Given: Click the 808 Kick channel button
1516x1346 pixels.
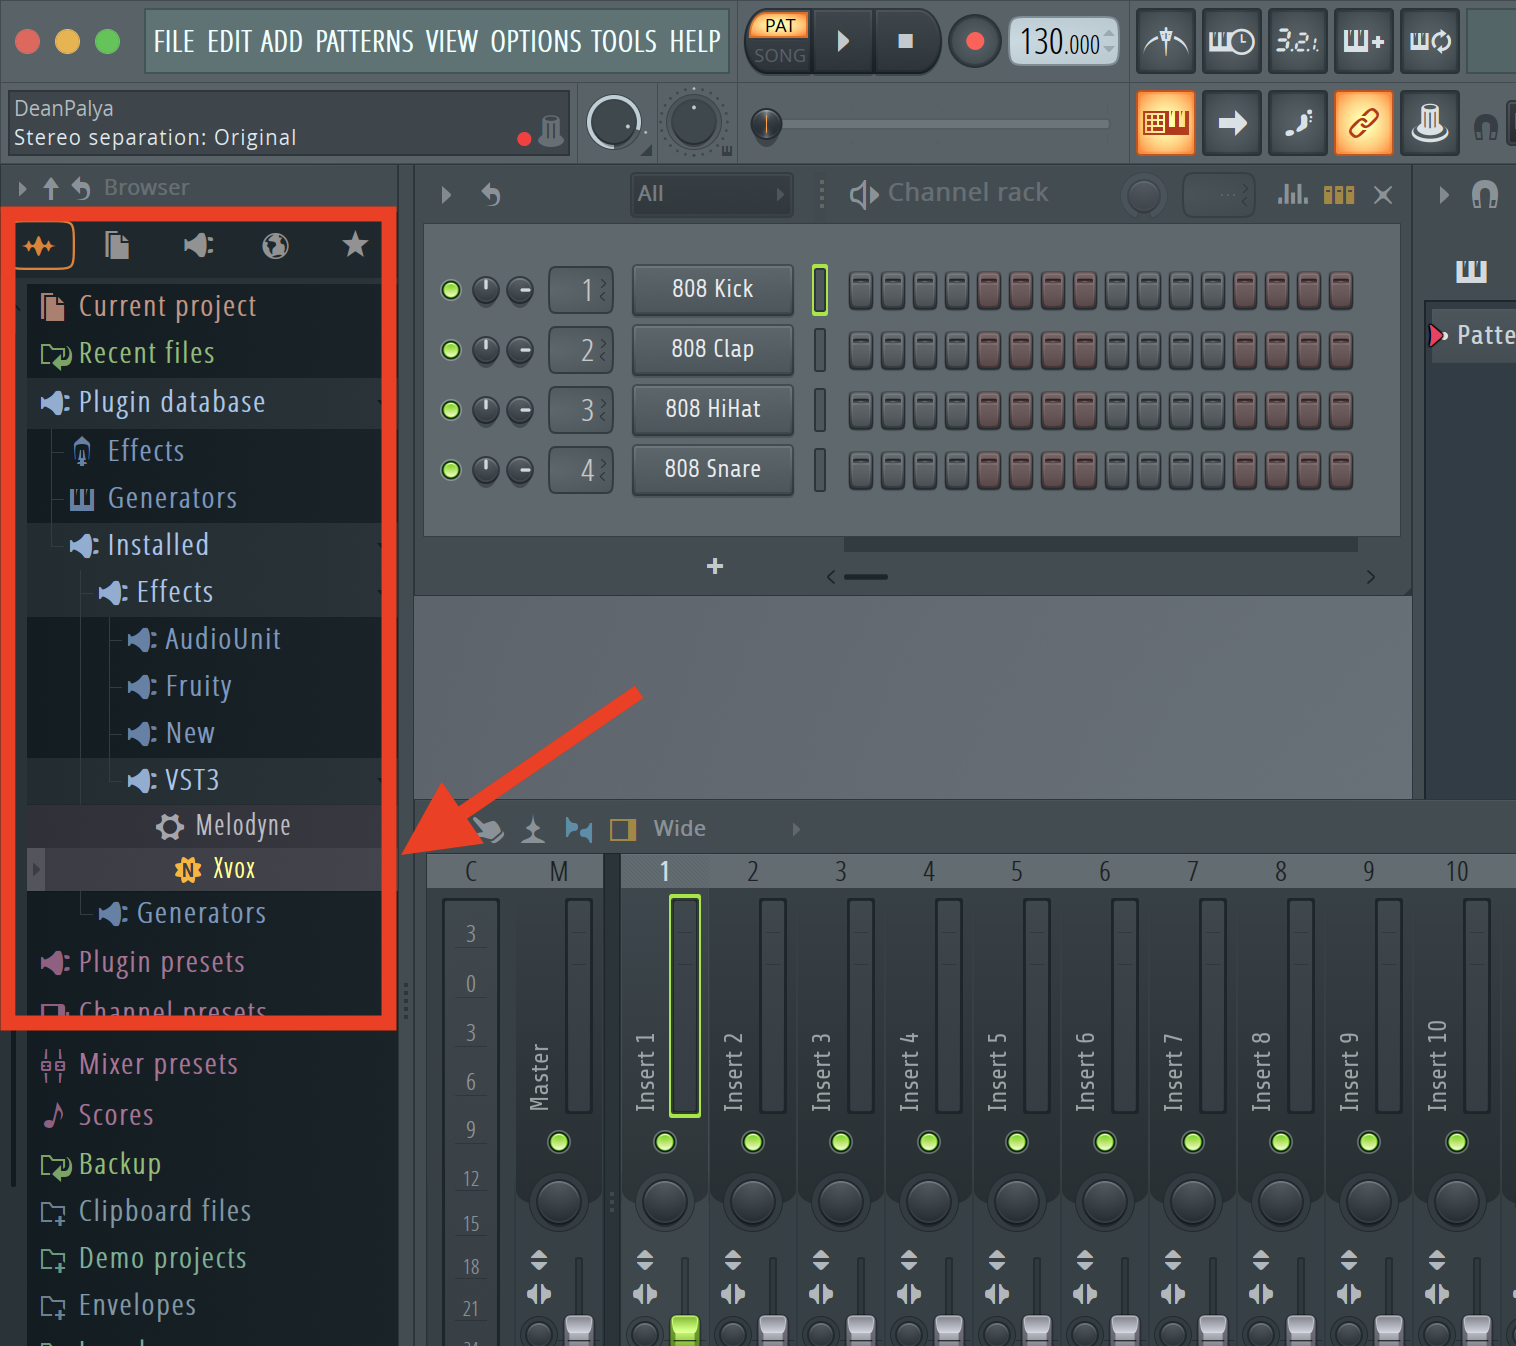Looking at the screenshot, I should (713, 290).
